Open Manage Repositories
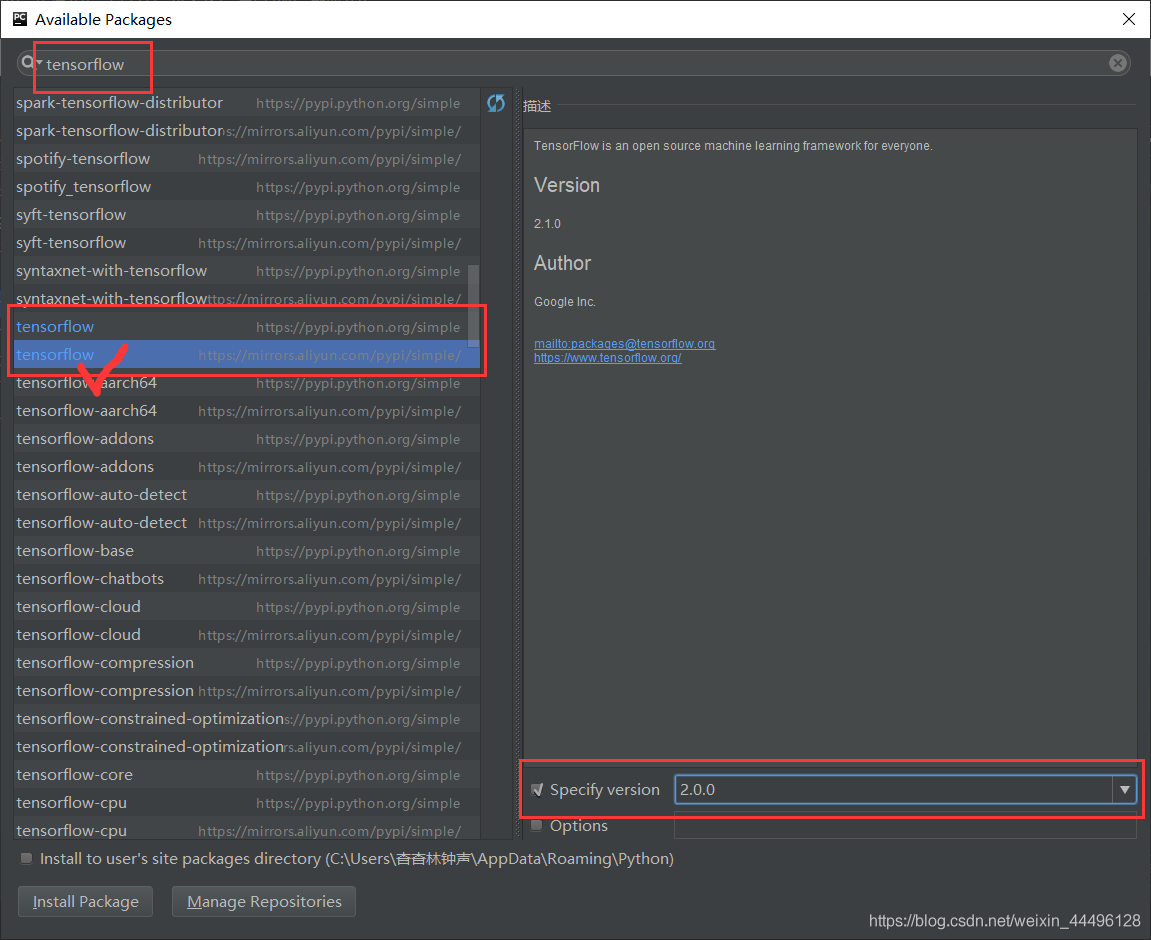The height and width of the screenshot is (940, 1151). 264,901
